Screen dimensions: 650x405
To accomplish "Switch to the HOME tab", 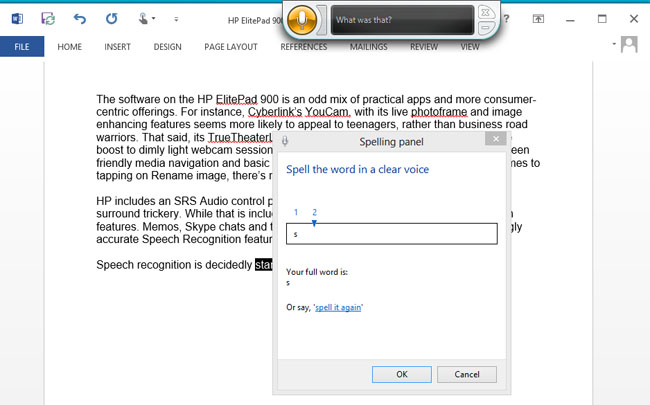I will [70, 47].
